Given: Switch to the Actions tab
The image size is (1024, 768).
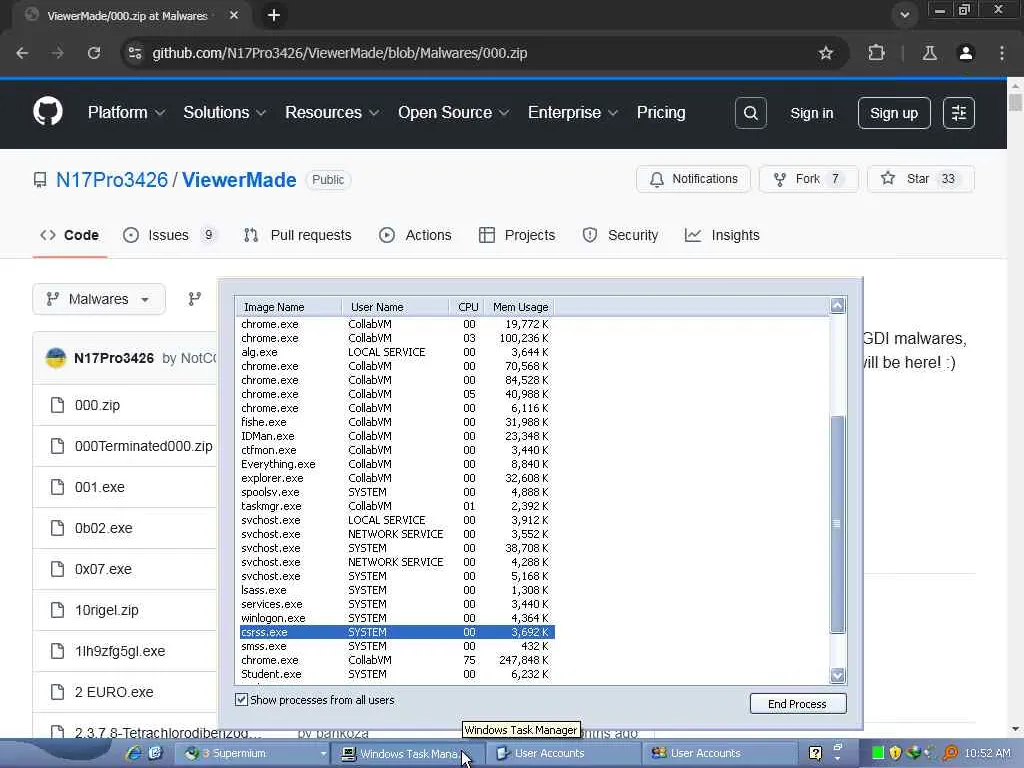Looking at the screenshot, I should pos(415,235).
